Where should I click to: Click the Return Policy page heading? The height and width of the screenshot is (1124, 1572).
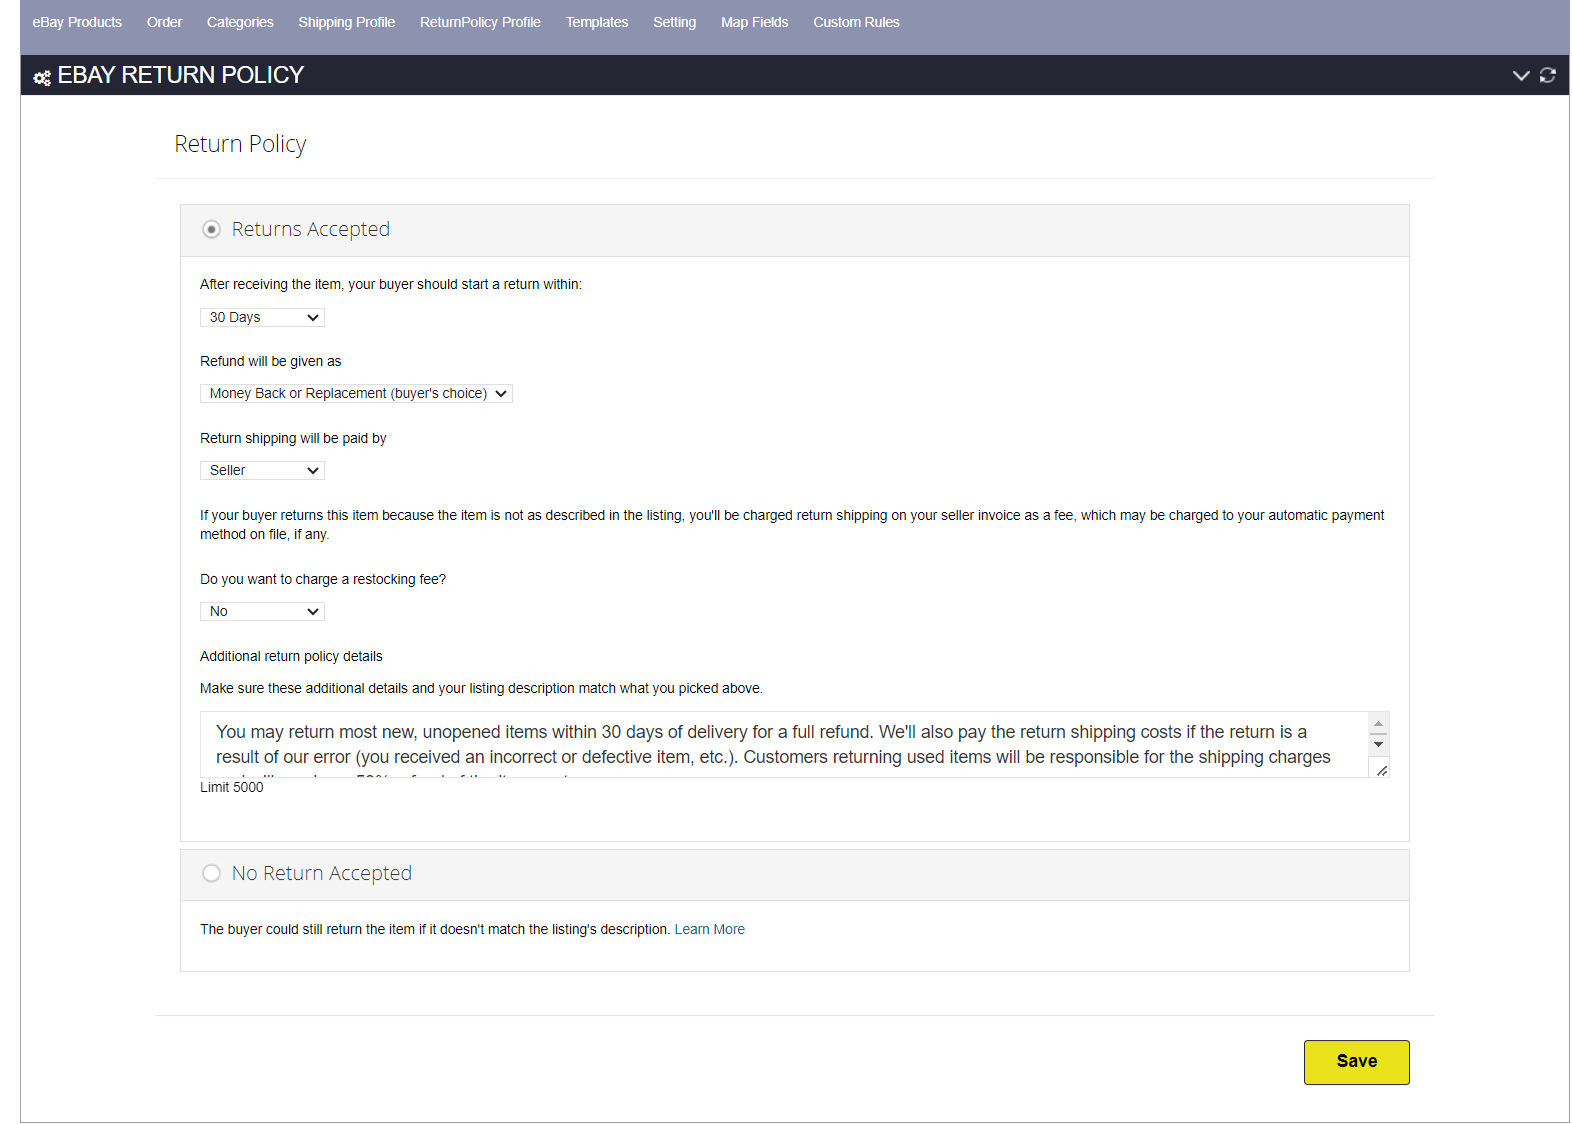(x=240, y=144)
